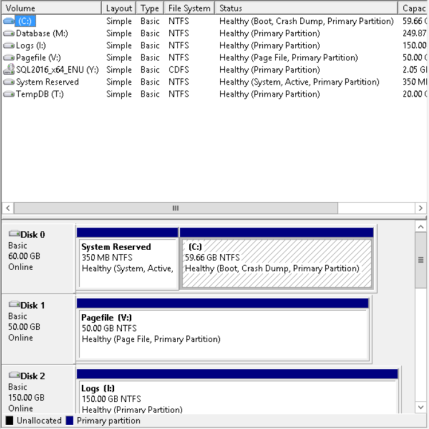Select the TempDB (T:) drive icon
The image size is (429, 429).
[x=9, y=94]
